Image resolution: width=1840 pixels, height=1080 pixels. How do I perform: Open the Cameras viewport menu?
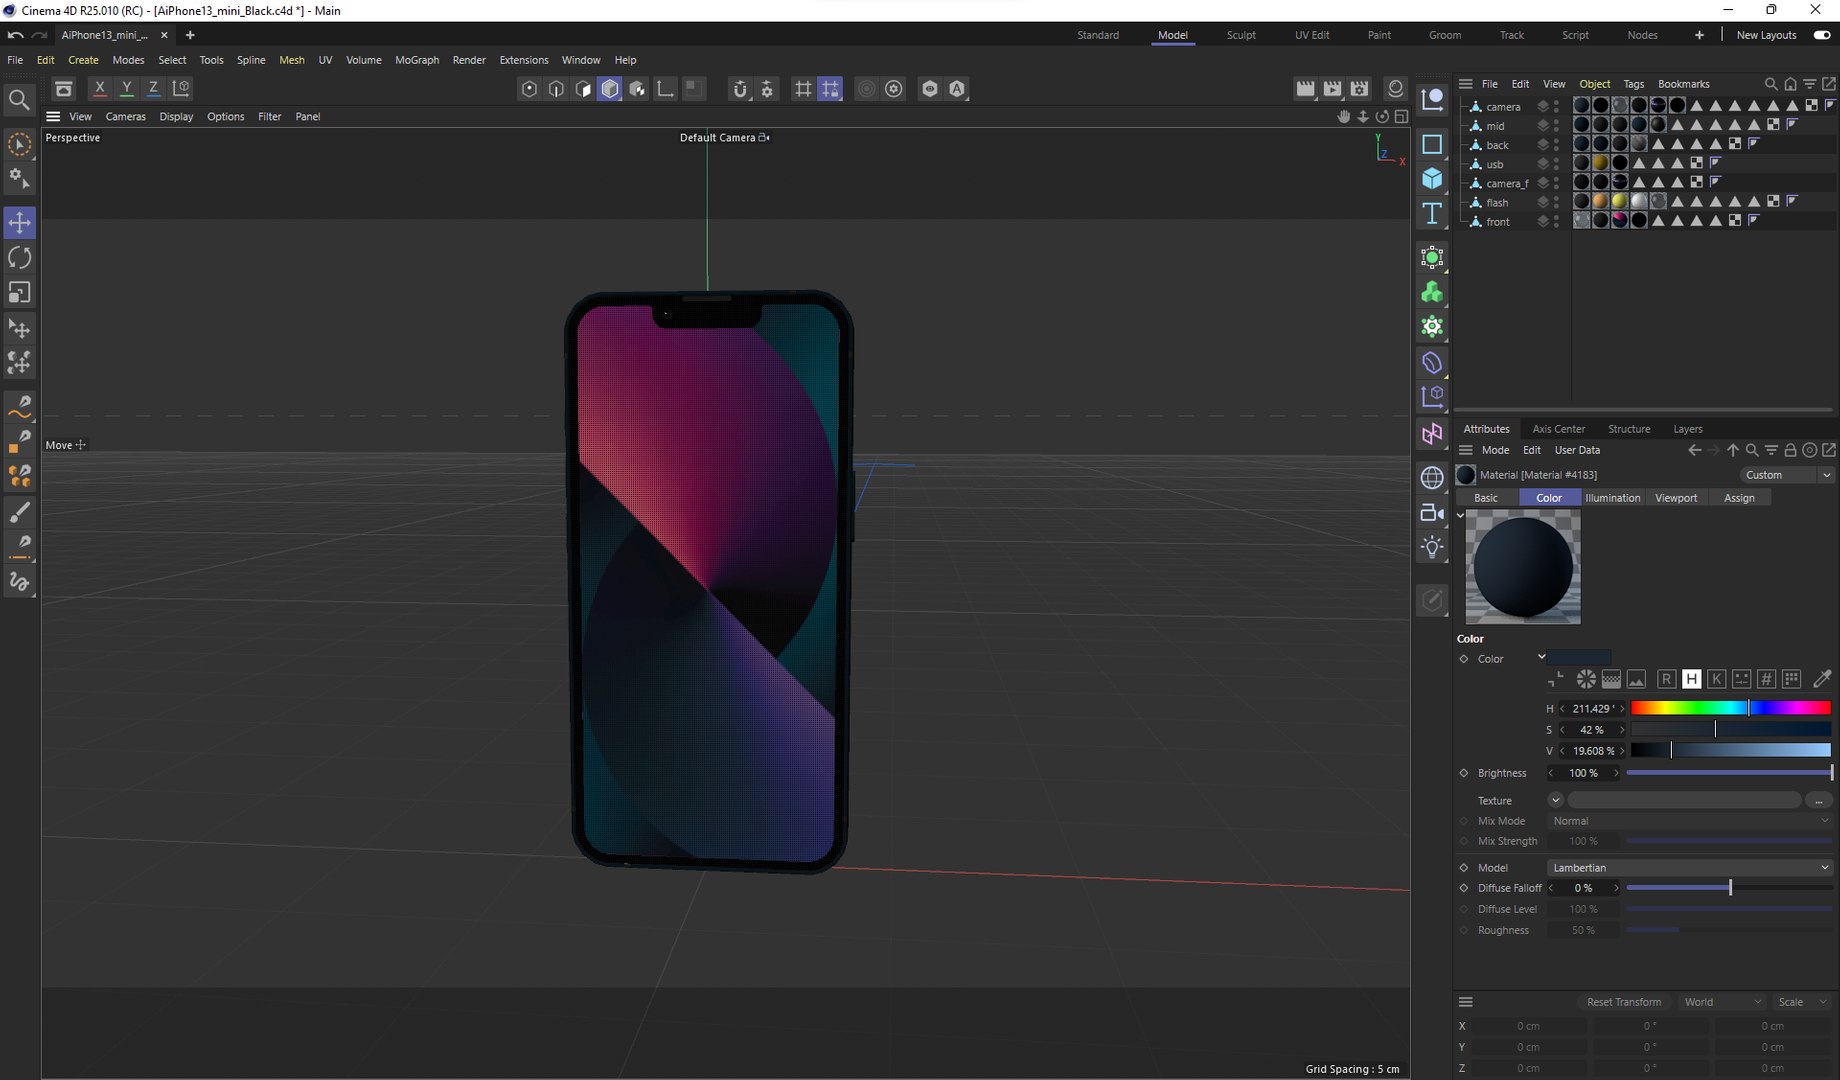pos(125,116)
